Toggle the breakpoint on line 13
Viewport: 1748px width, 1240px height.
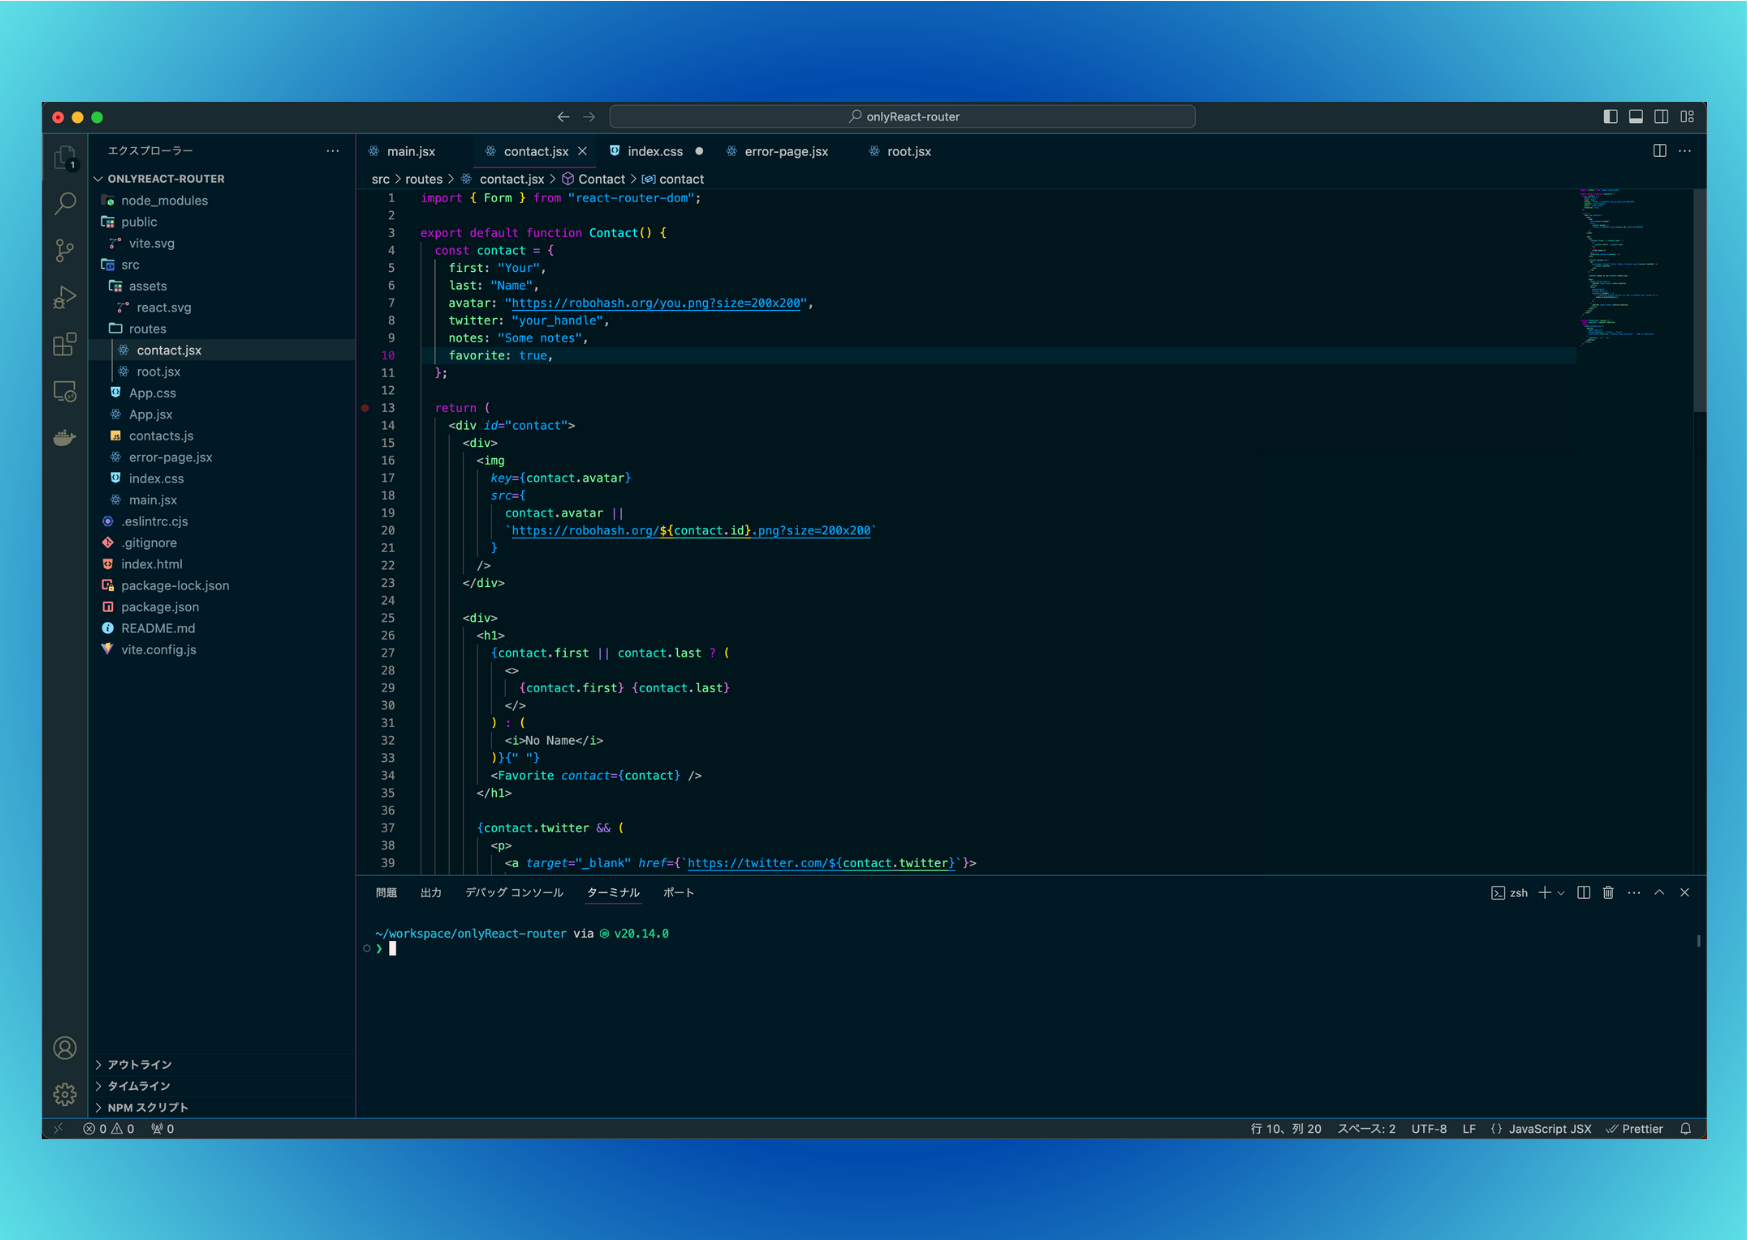[x=365, y=408]
